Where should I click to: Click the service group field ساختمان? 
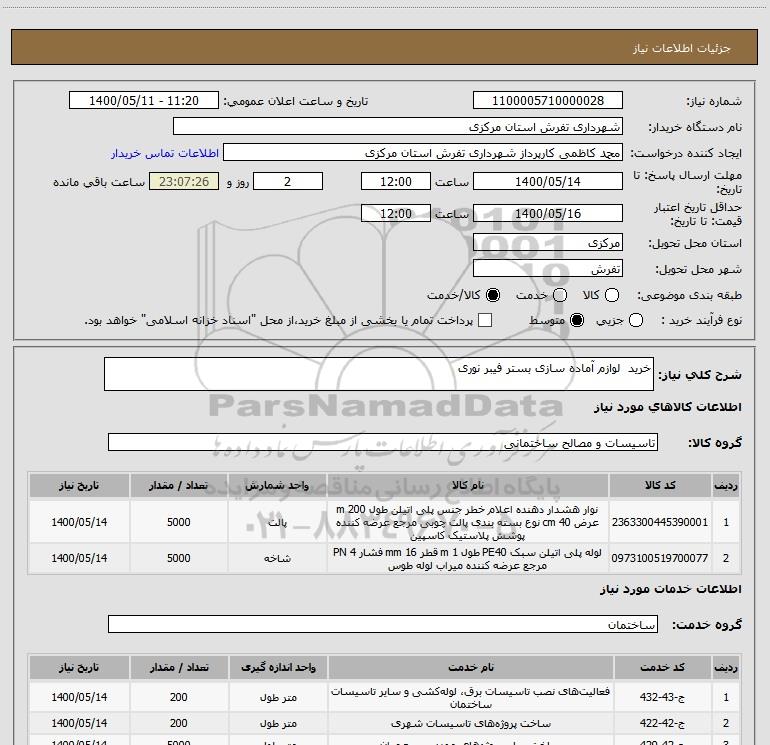click(x=383, y=624)
